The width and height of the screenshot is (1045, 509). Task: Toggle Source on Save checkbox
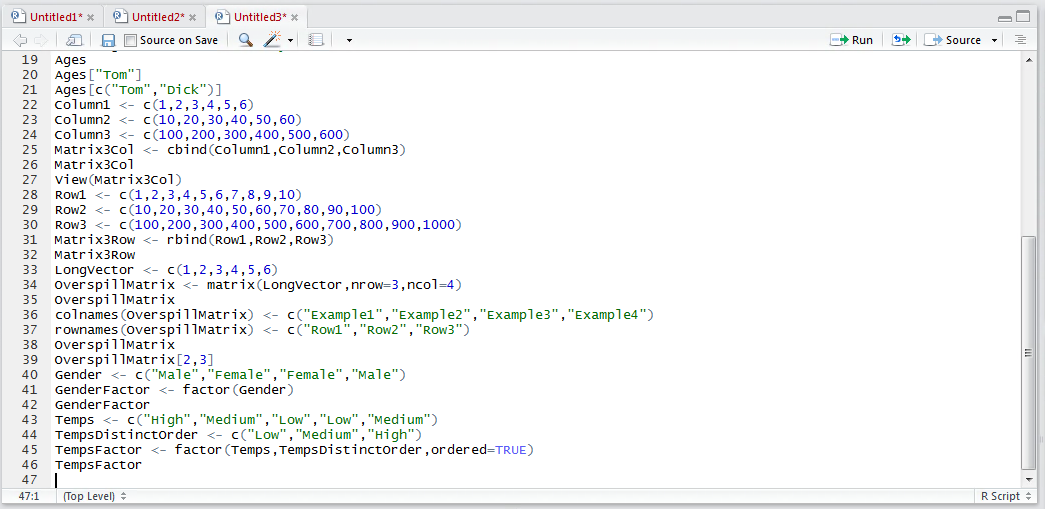tap(130, 40)
